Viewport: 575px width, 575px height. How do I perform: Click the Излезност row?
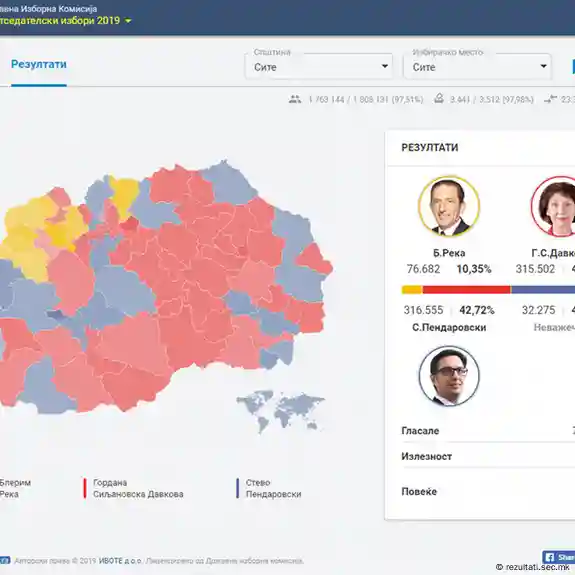tap(488, 456)
